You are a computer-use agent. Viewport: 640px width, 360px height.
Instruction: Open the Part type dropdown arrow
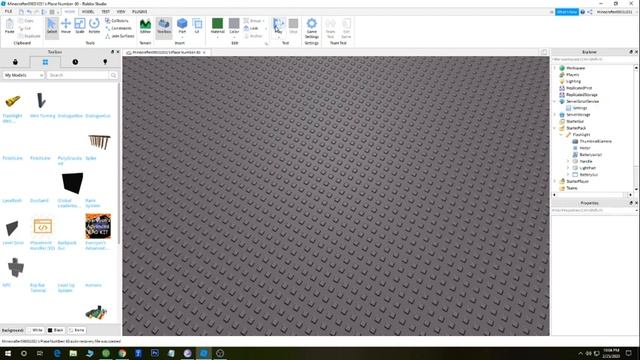(182, 37)
